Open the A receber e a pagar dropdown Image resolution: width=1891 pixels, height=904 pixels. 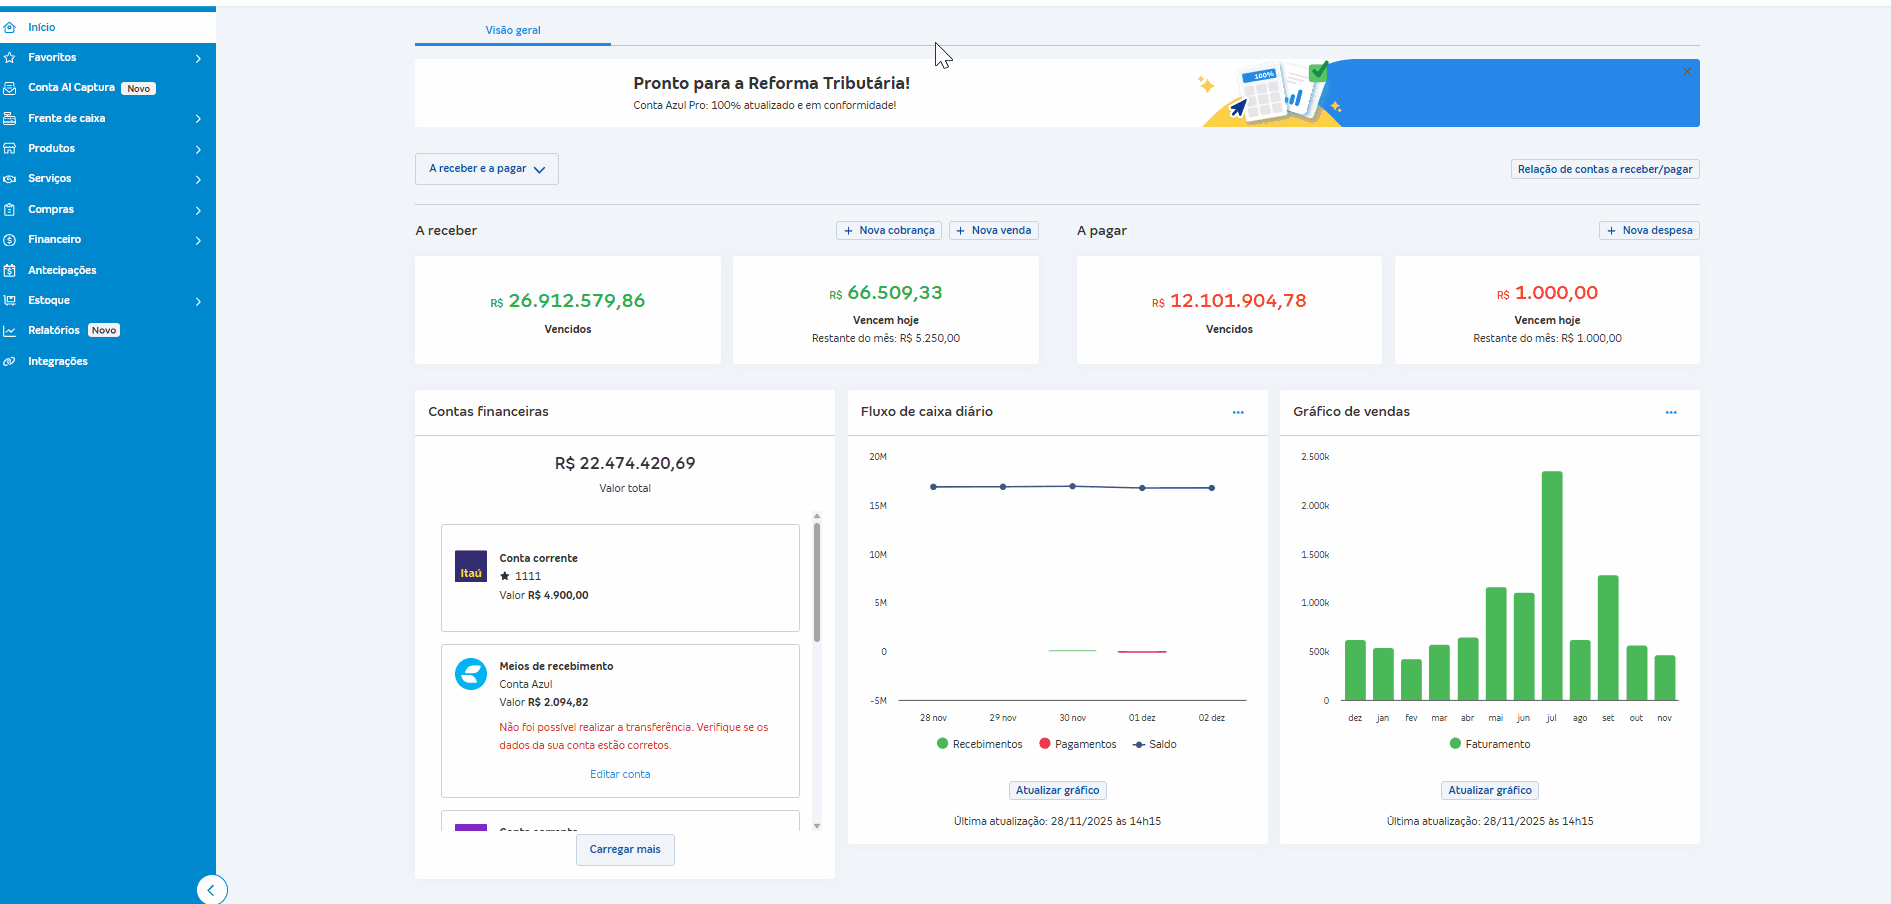pos(486,169)
